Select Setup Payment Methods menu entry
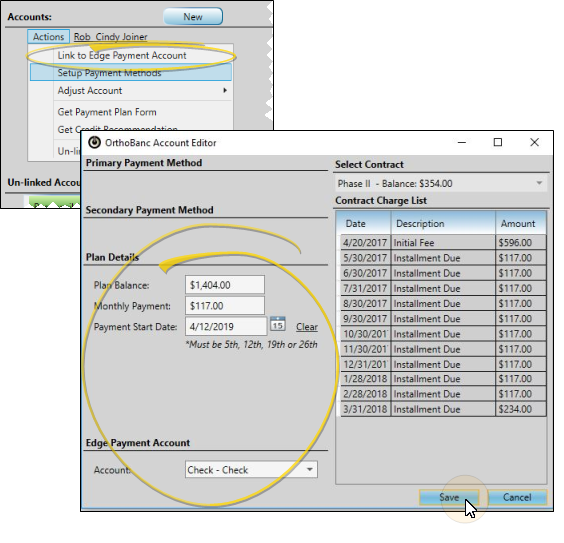Image resolution: width=564 pixels, height=543 pixels. click(131, 73)
